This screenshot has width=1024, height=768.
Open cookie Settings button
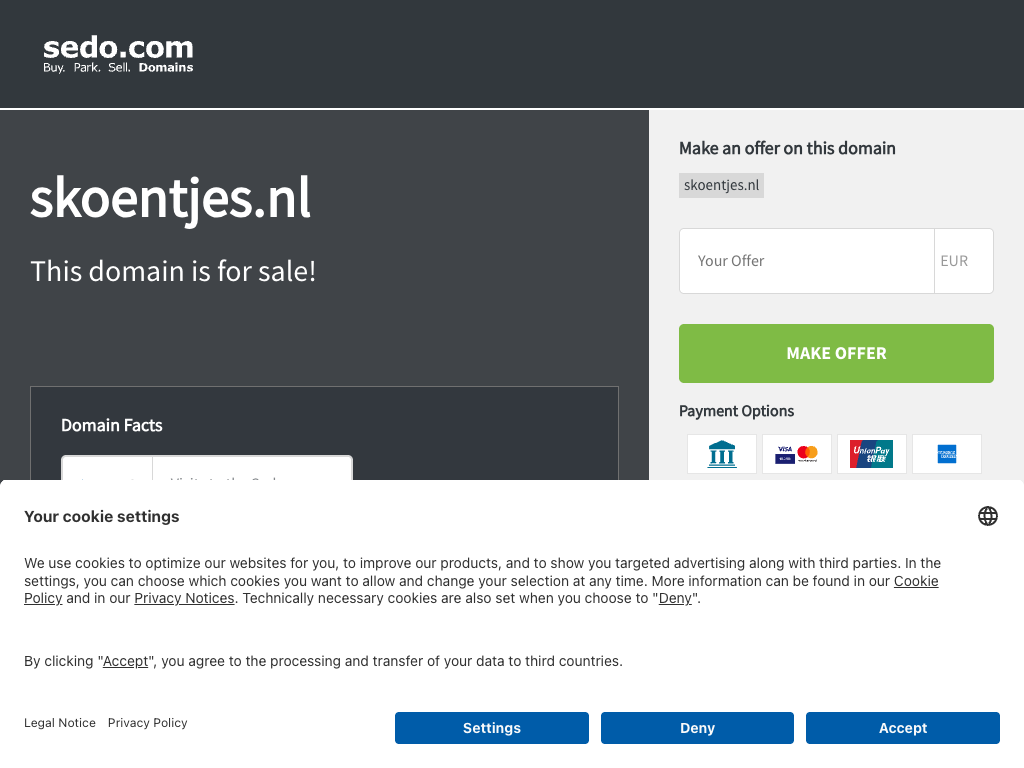492,728
